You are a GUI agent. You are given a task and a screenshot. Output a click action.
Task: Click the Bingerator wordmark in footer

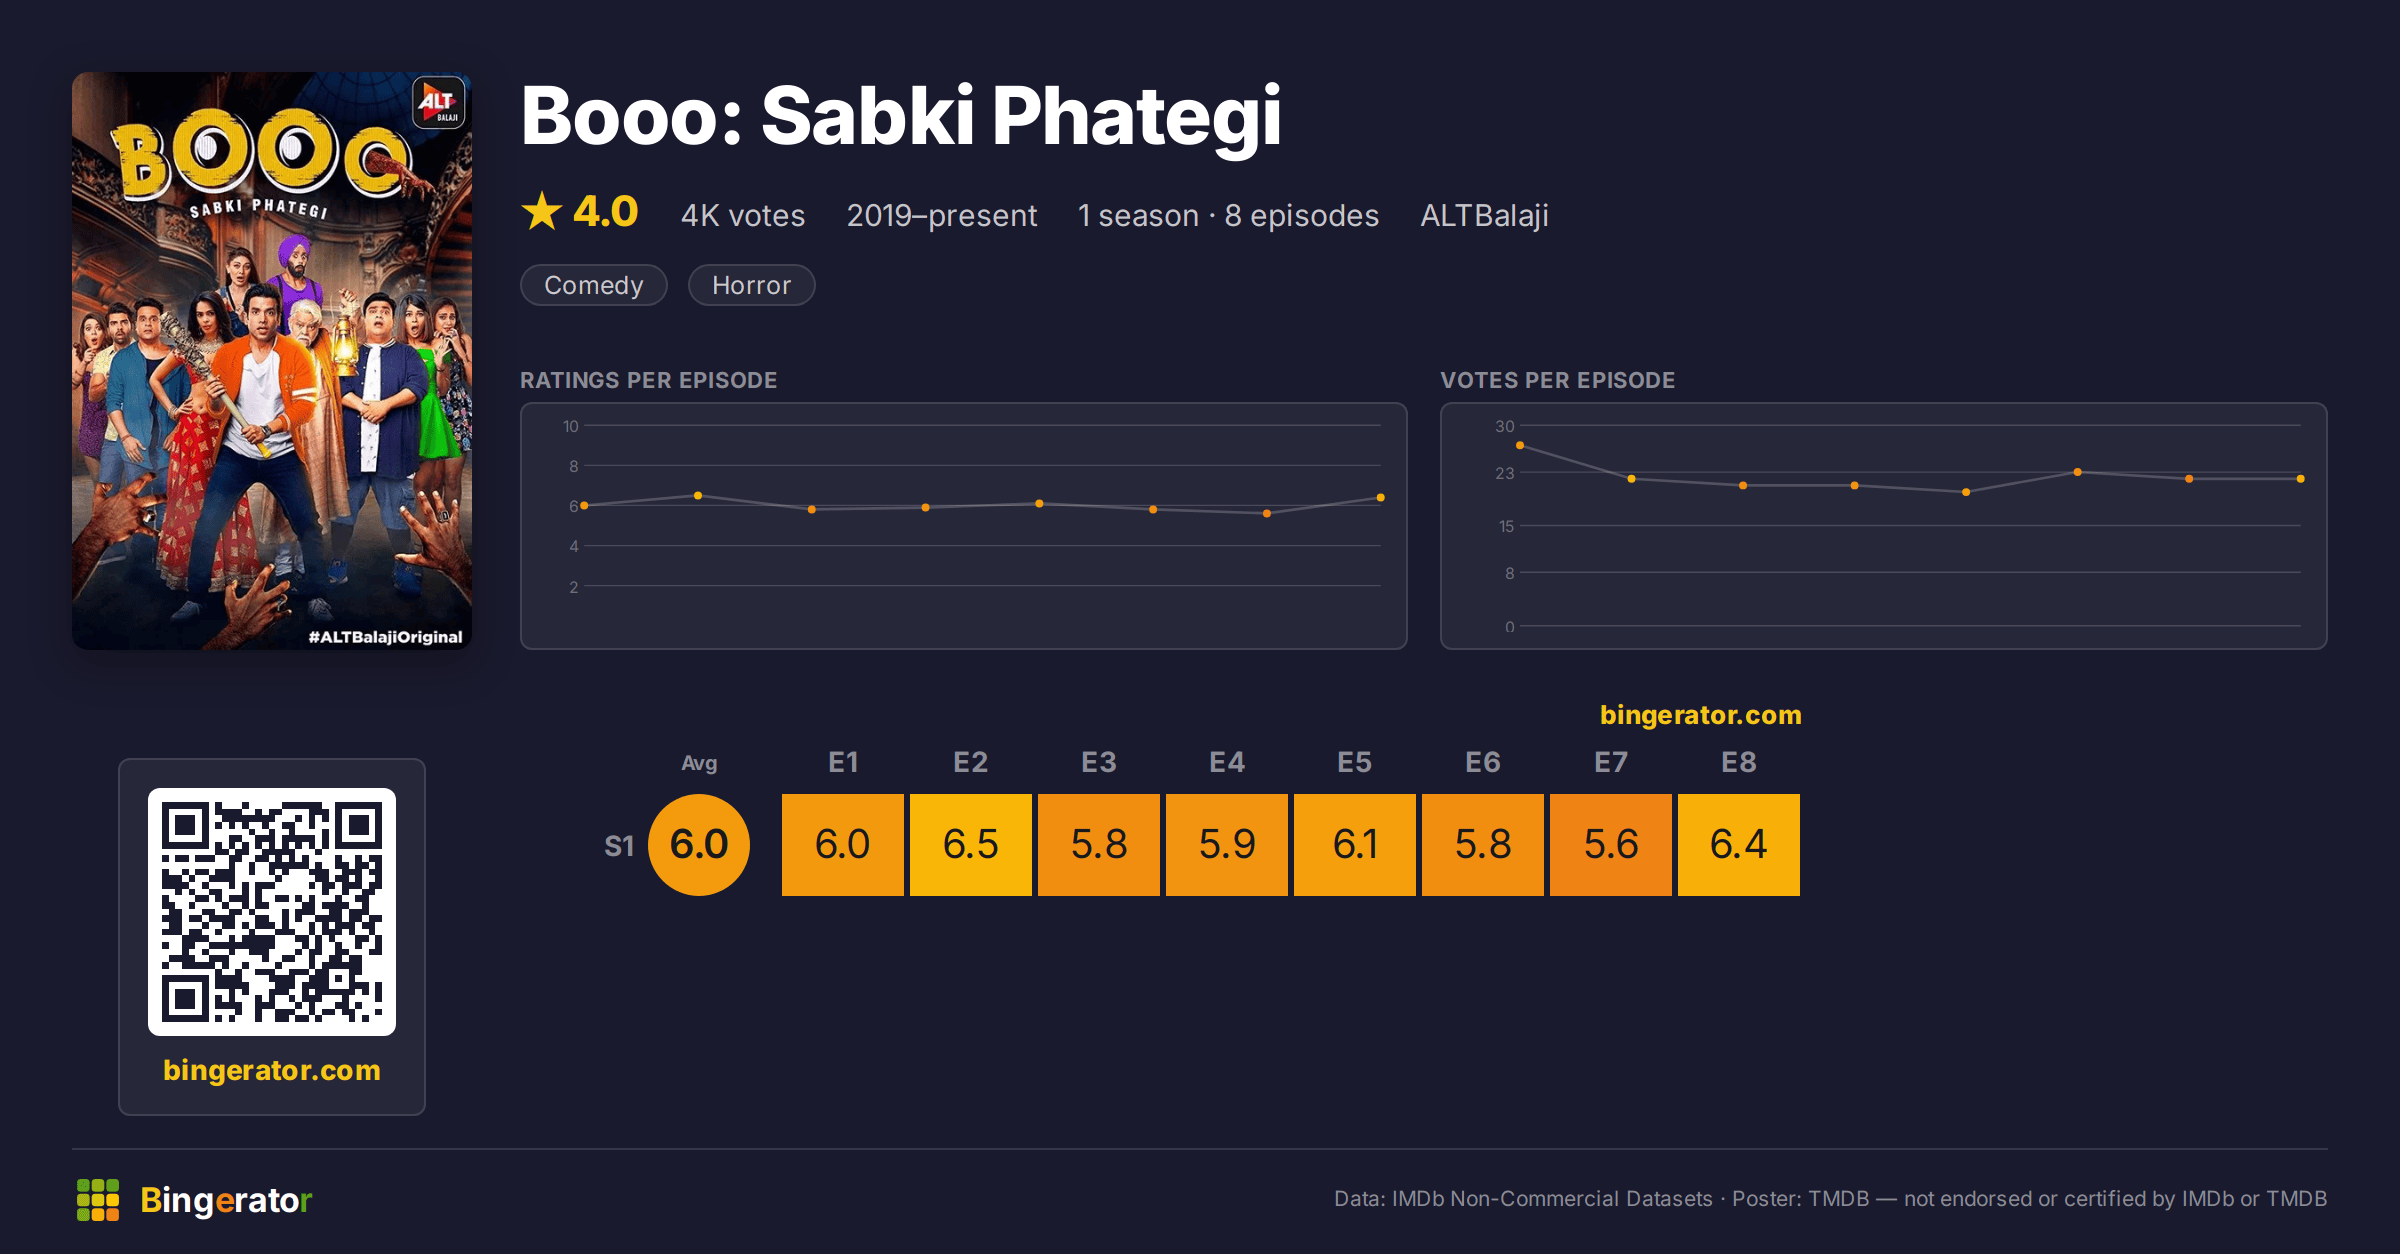coord(226,1200)
